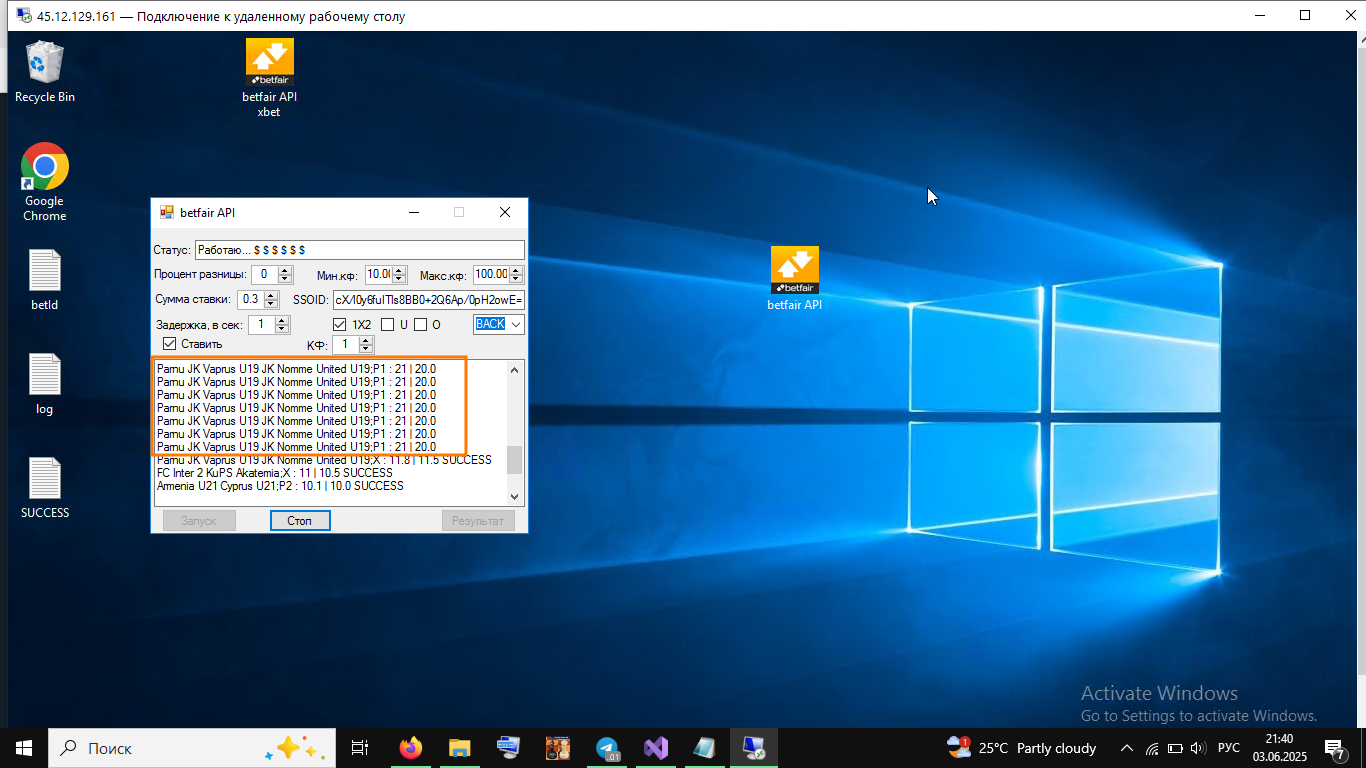Open Task View on the taskbar
The image size is (1366, 768).
click(x=360, y=747)
